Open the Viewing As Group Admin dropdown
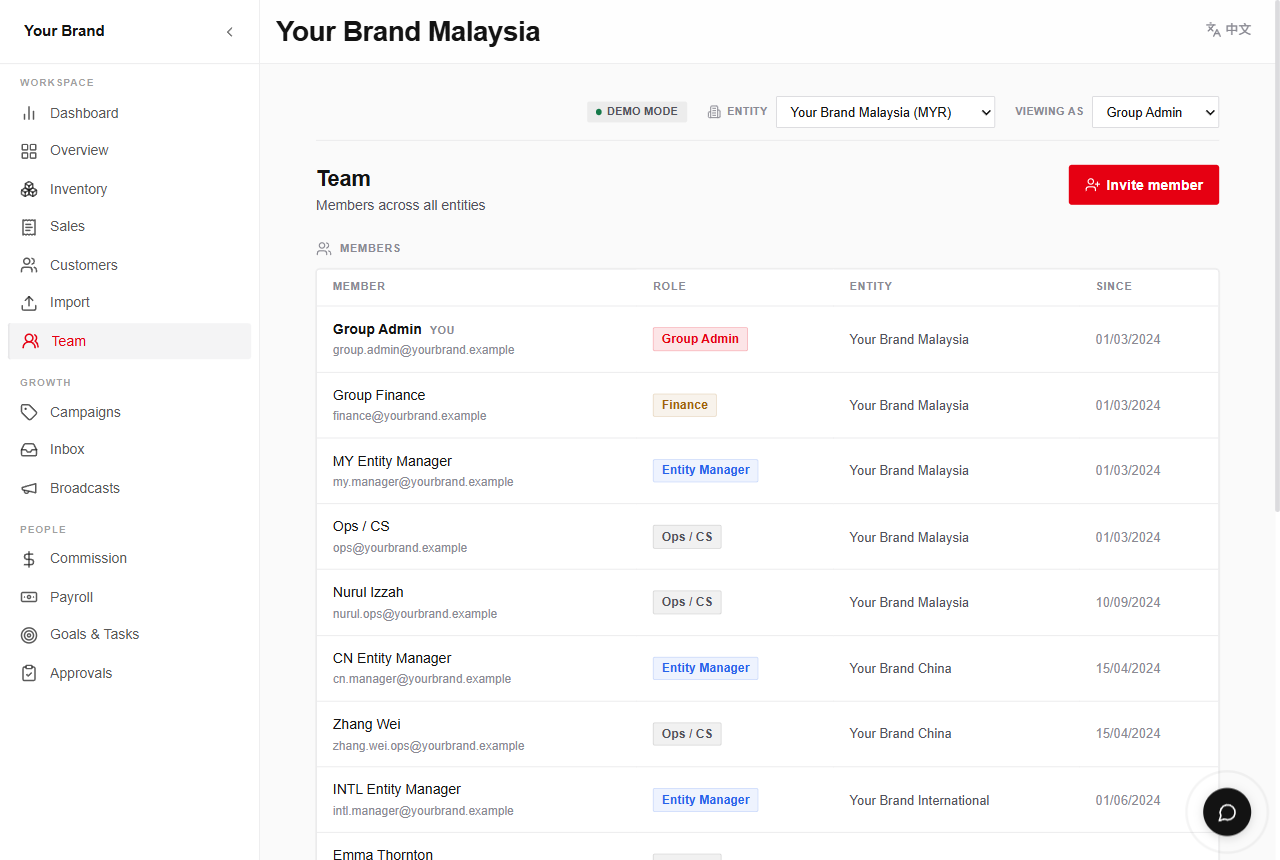This screenshot has width=1280, height=860. (x=1155, y=112)
